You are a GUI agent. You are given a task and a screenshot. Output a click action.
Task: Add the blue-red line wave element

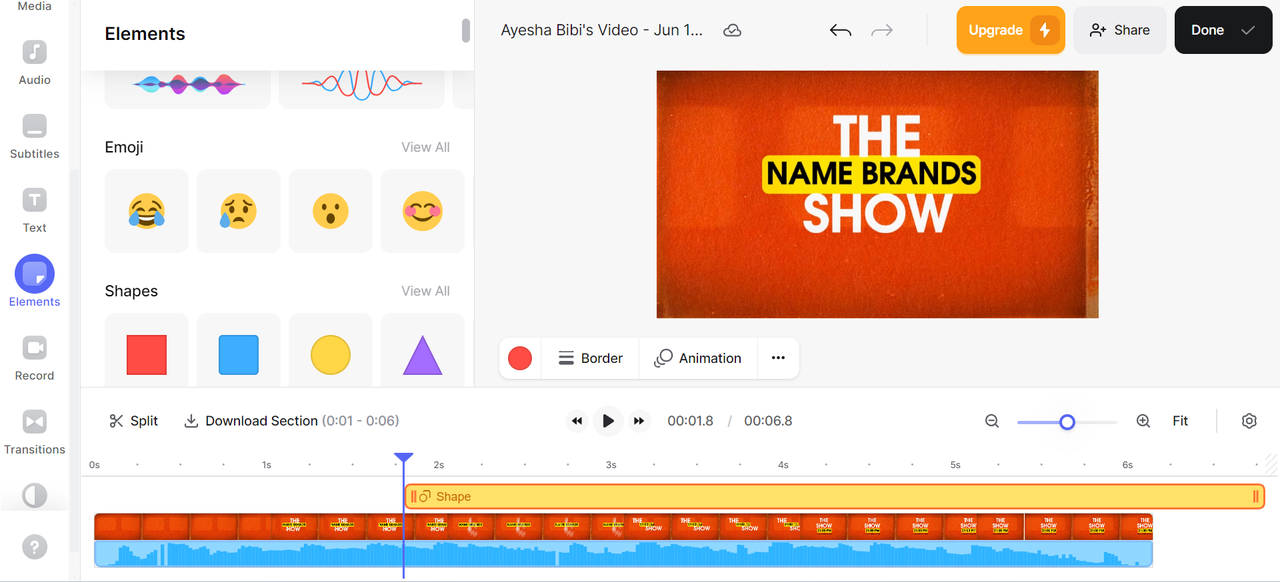pyautogui.click(x=361, y=88)
